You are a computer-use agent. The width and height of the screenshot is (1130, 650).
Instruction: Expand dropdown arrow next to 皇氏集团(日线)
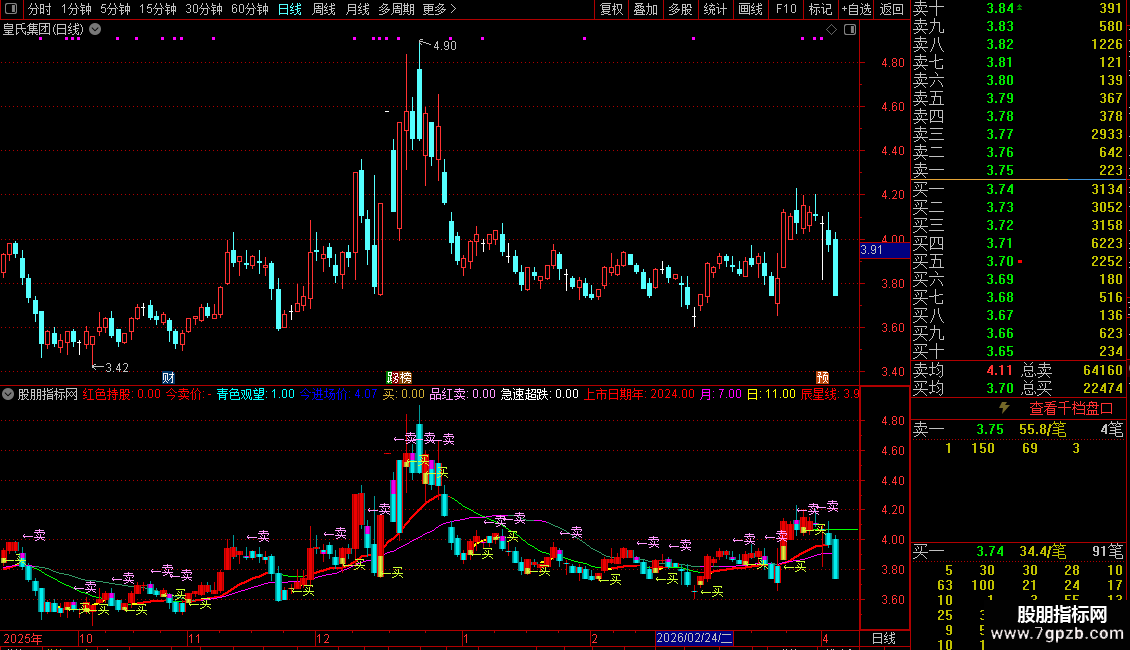tap(95, 30)
